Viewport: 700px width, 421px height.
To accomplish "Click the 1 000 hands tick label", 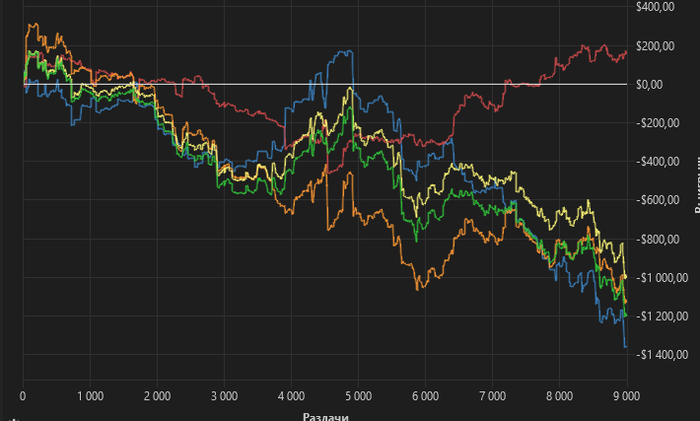I will point(91,396).
